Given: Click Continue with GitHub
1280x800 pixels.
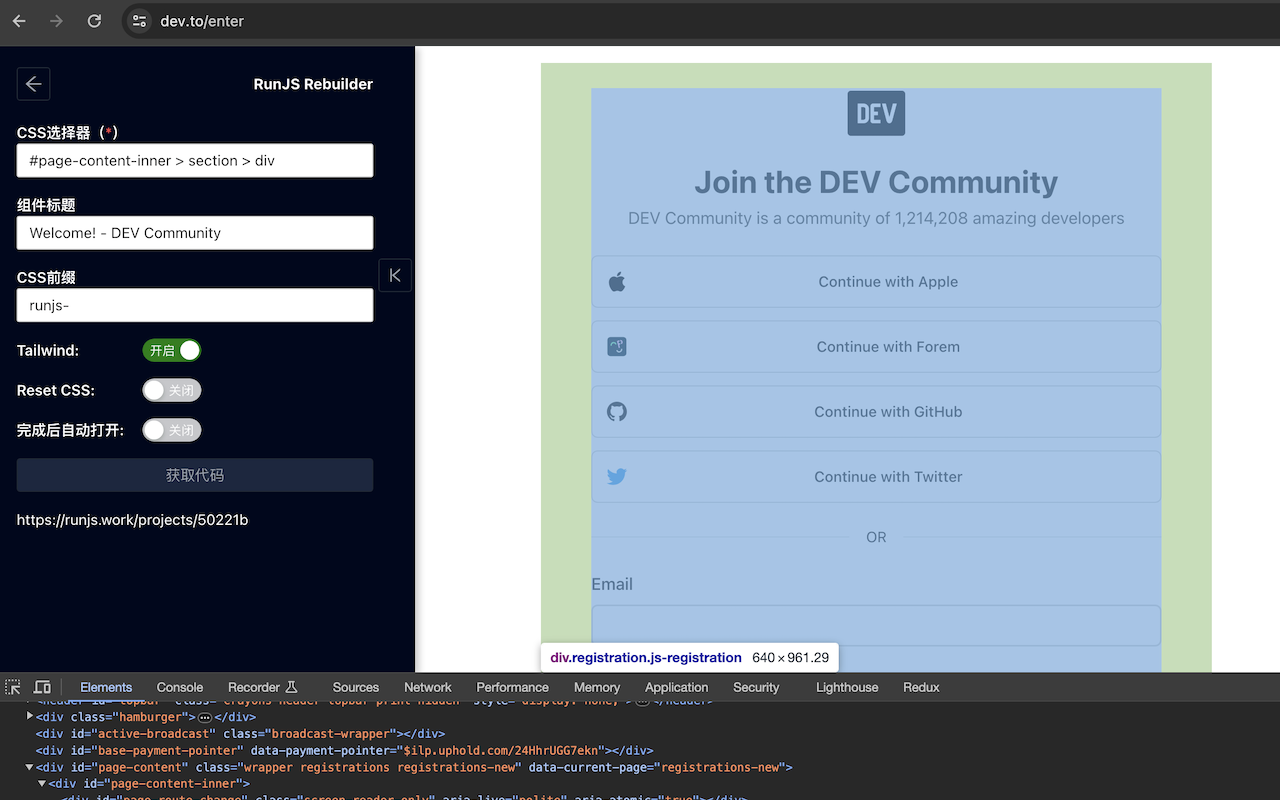Looking at the screenshot, I should [876, 412].
